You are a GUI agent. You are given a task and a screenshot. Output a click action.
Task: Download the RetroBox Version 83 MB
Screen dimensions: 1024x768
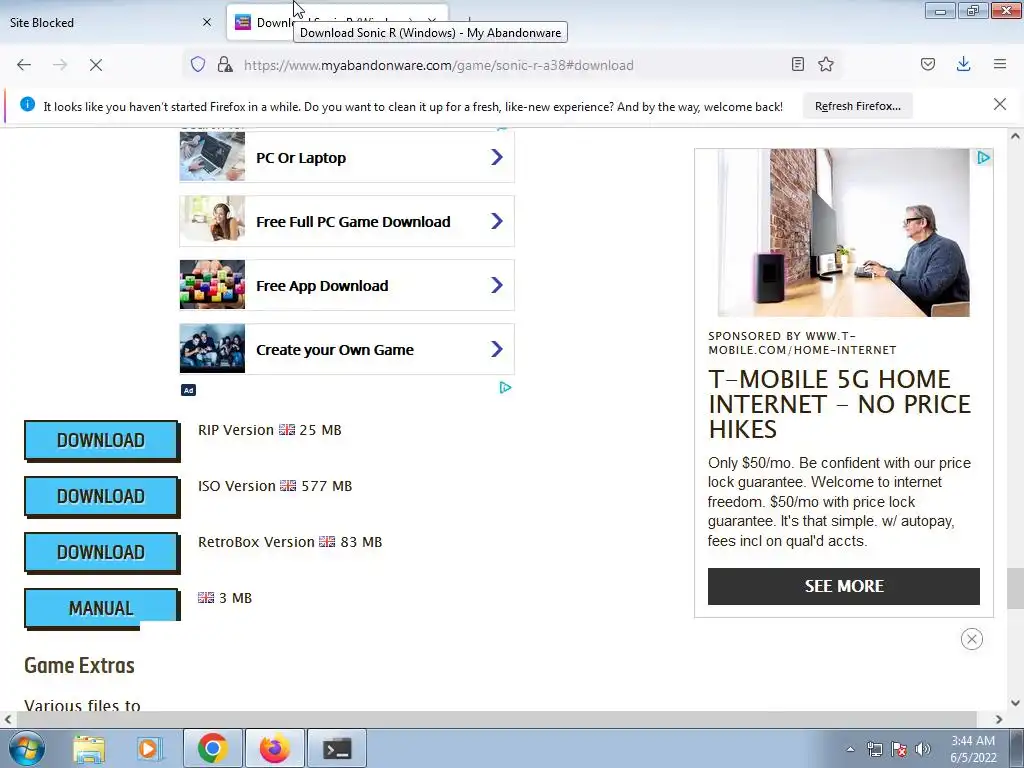pyautogui.click(x=101, y=552)
